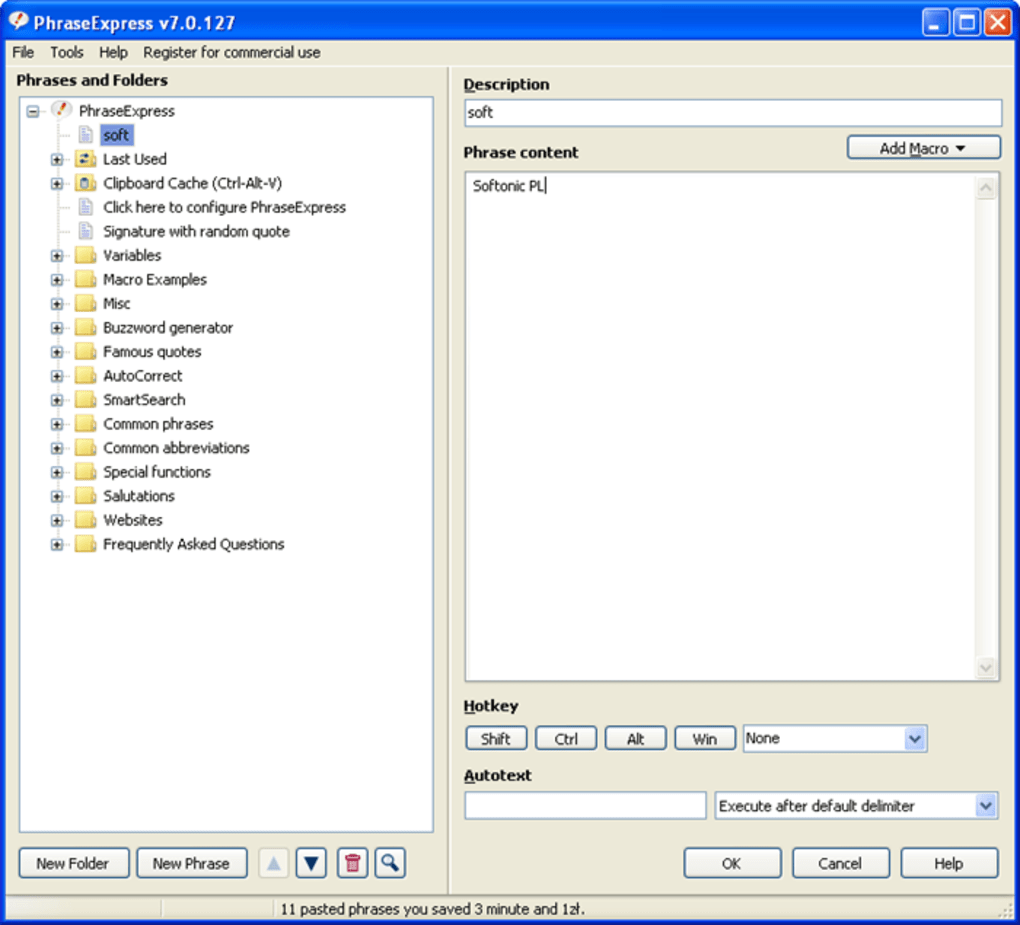Click the Cancel button

pyautogui.click(x=840, y=863)
